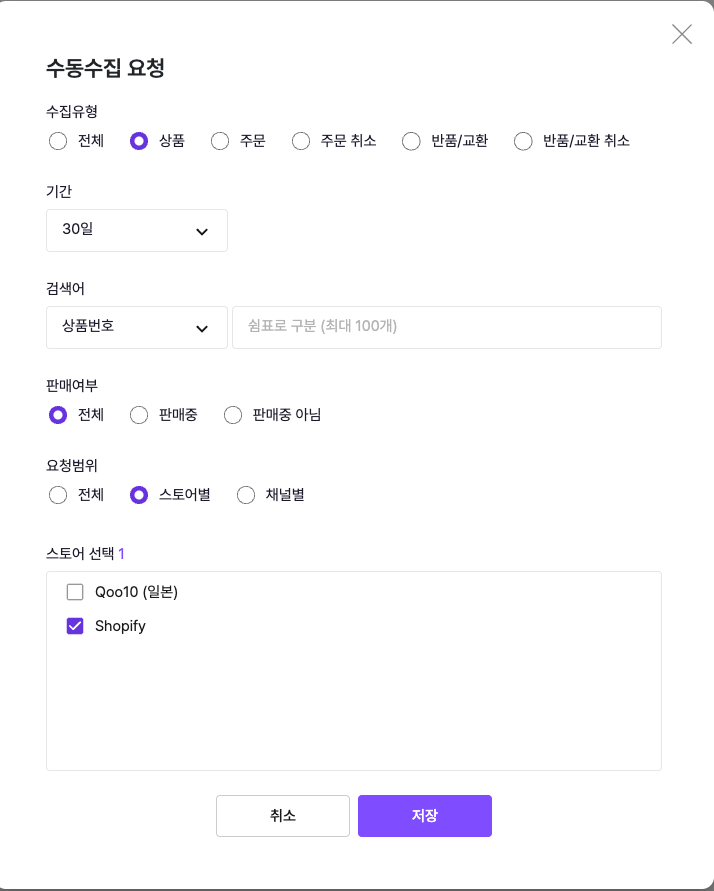Open the 30일 period dropdown
Screen dimensions: 714x891
[137, 230]
